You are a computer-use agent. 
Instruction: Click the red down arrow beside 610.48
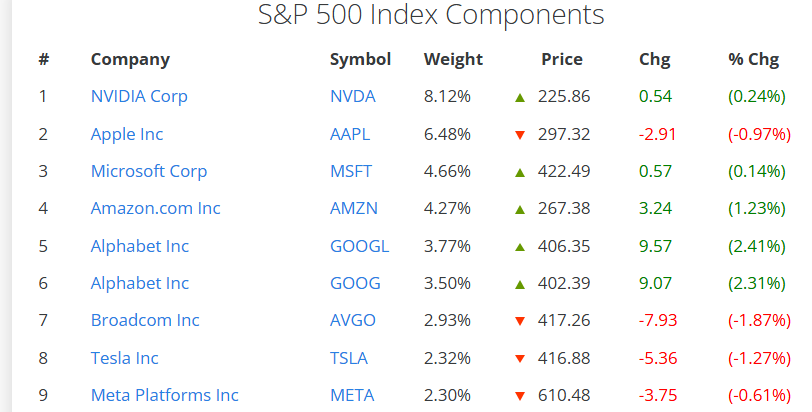click(520, 396)
